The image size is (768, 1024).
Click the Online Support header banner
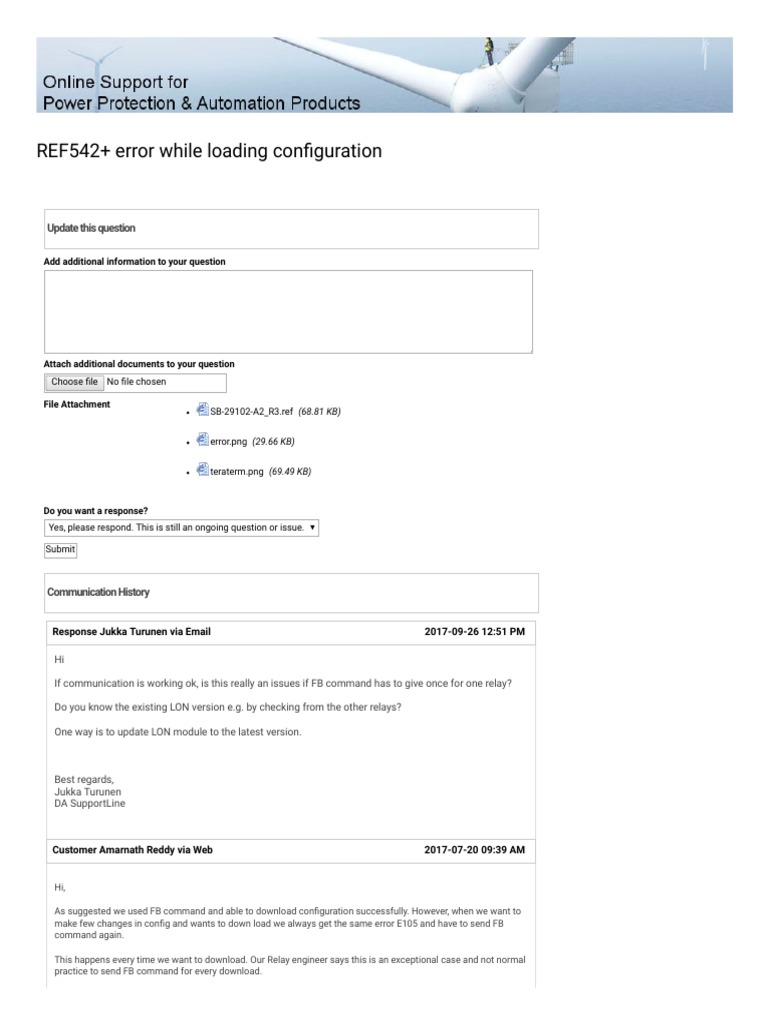coord(384,75)
